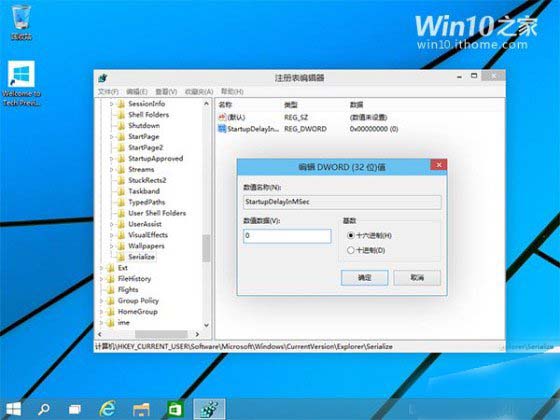
Task: Expand the Streams tree node
Action: point(111,170)
